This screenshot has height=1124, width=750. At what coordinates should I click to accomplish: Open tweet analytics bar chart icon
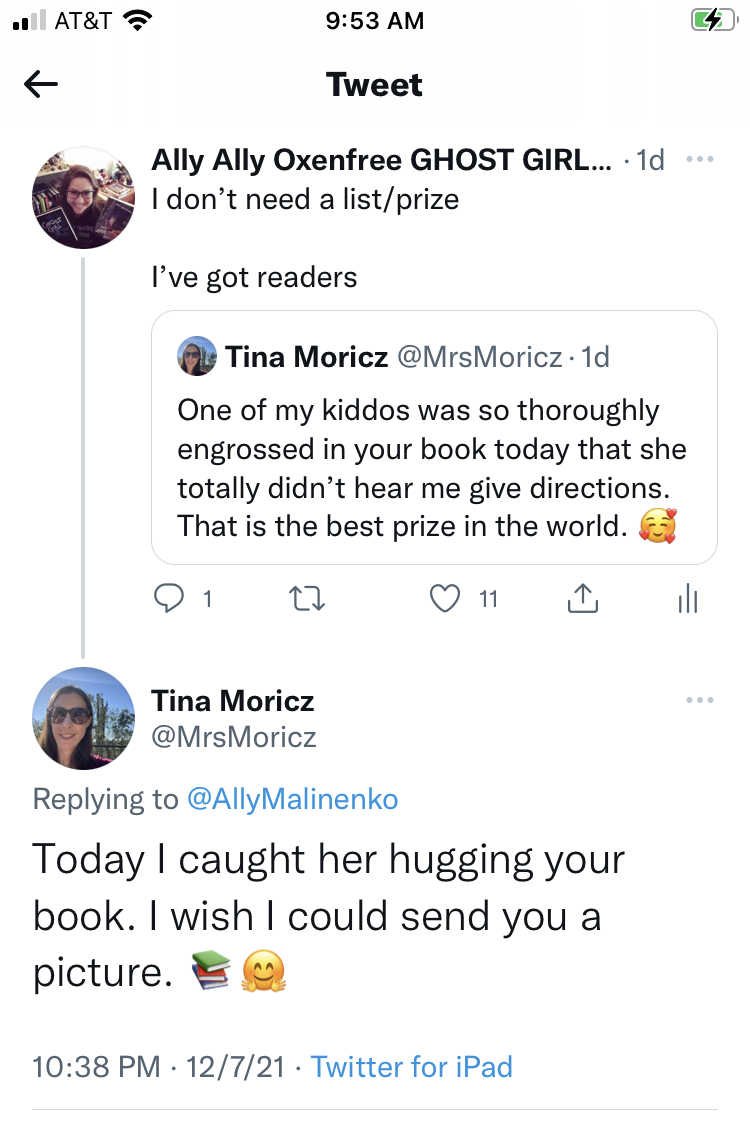tap(687, 598)
